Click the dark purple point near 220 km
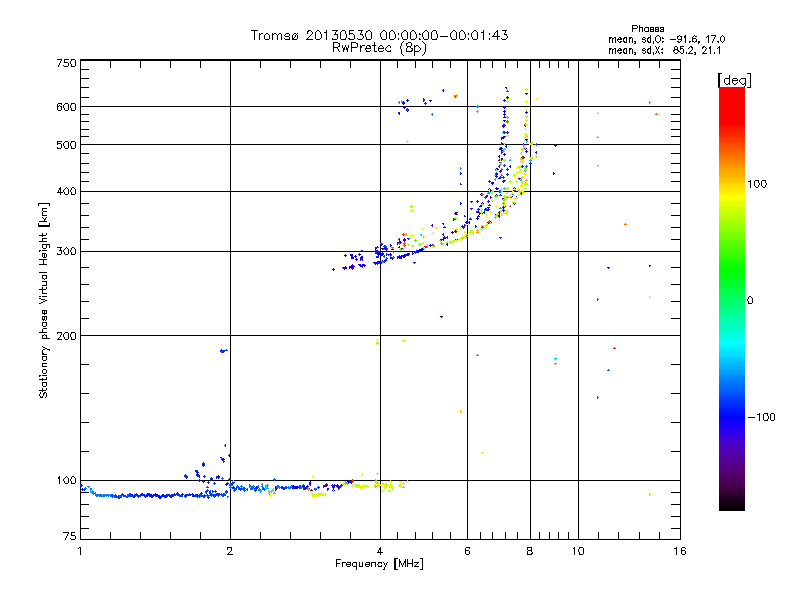 [x=441, y=317]
